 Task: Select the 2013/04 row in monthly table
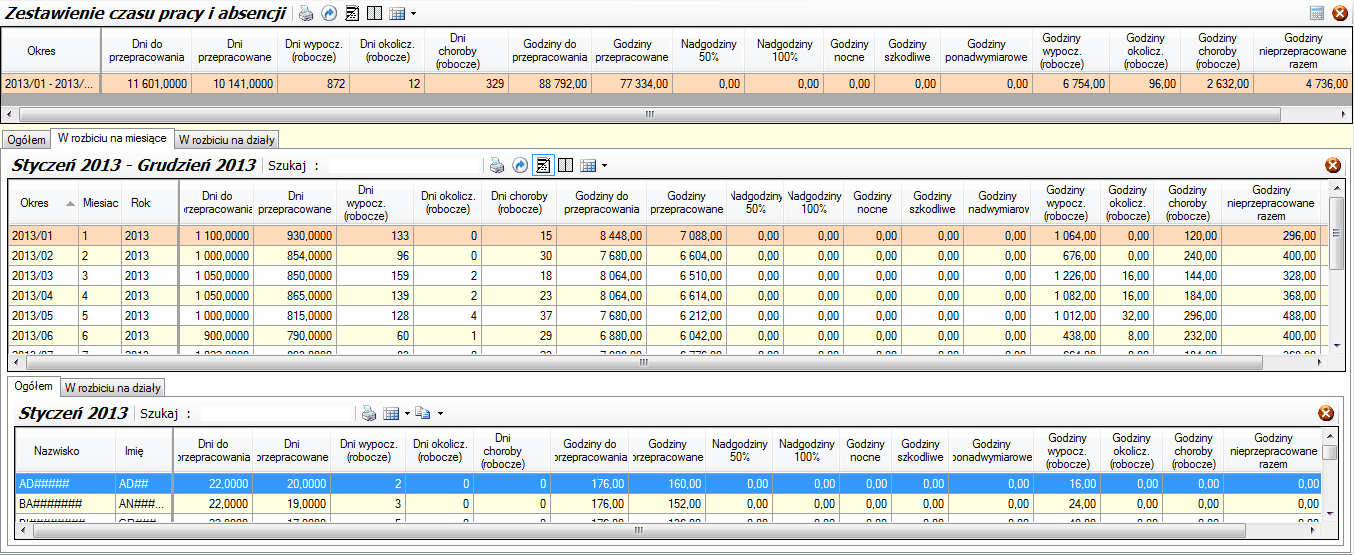pyautogui.click(x=670, y=295)
